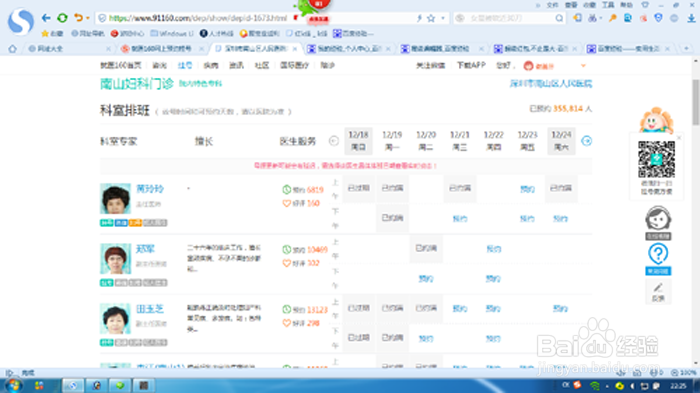Click the previous week arrow in the schedule
Image resolution: width=700 pixels, height=393 pixels.
333,141
